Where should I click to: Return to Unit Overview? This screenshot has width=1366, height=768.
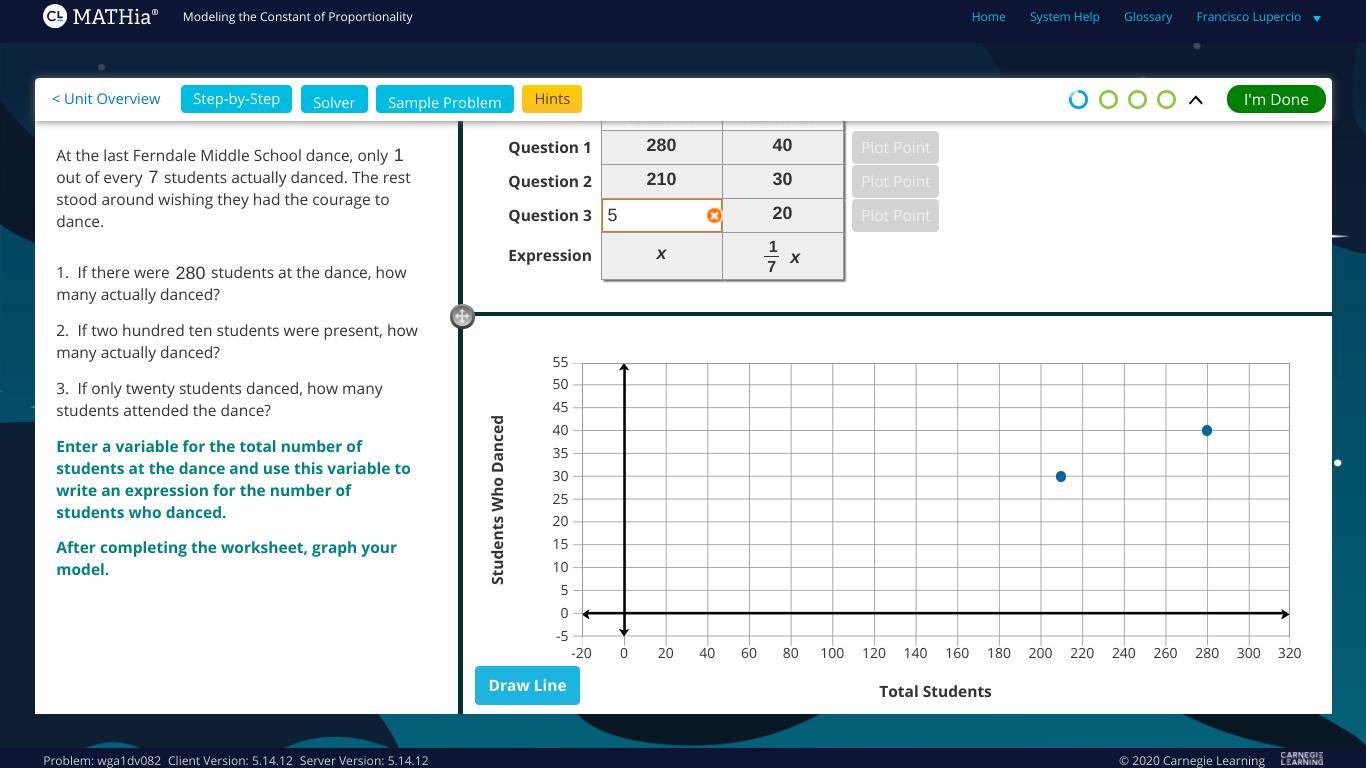[106, 99]
